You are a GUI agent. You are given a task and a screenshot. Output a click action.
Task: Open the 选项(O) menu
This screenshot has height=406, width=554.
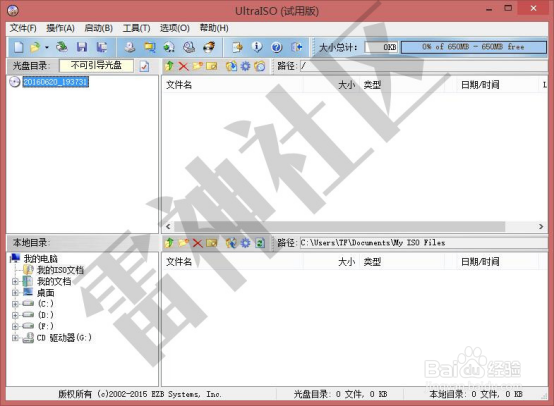coord(175,28)
